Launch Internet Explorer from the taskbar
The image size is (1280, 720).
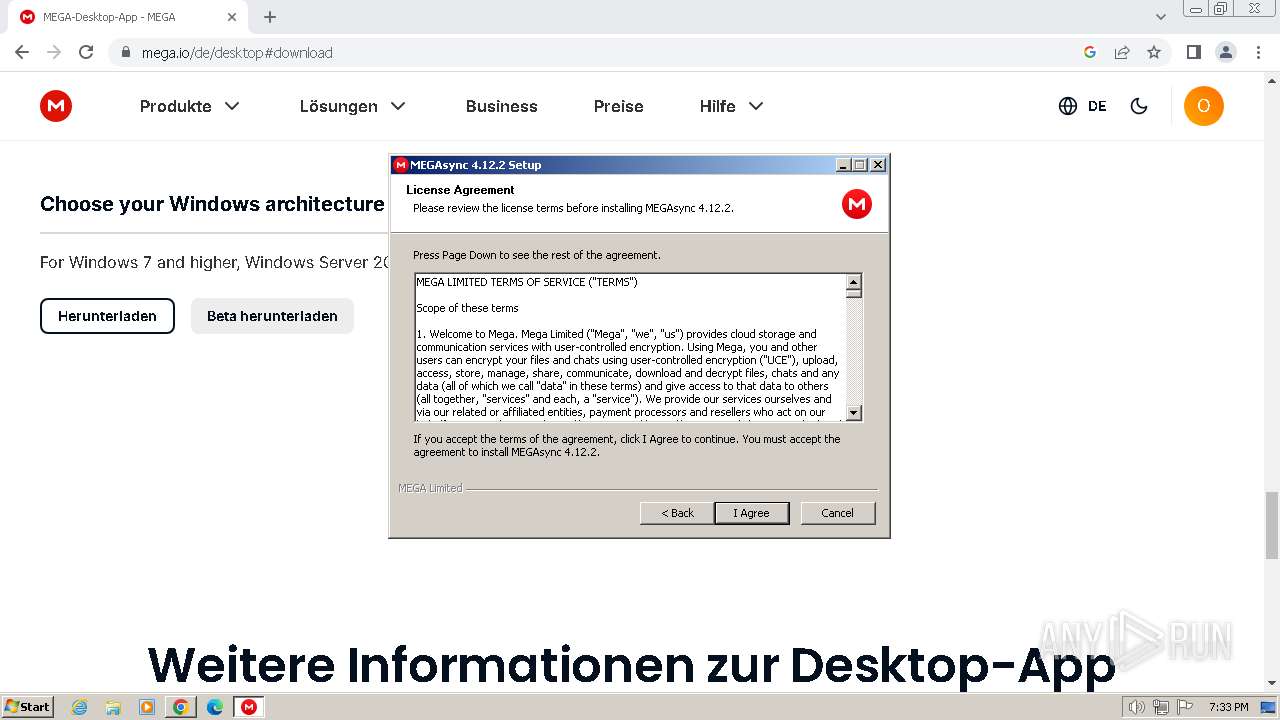pyautogui.click(x=80, y=707)
